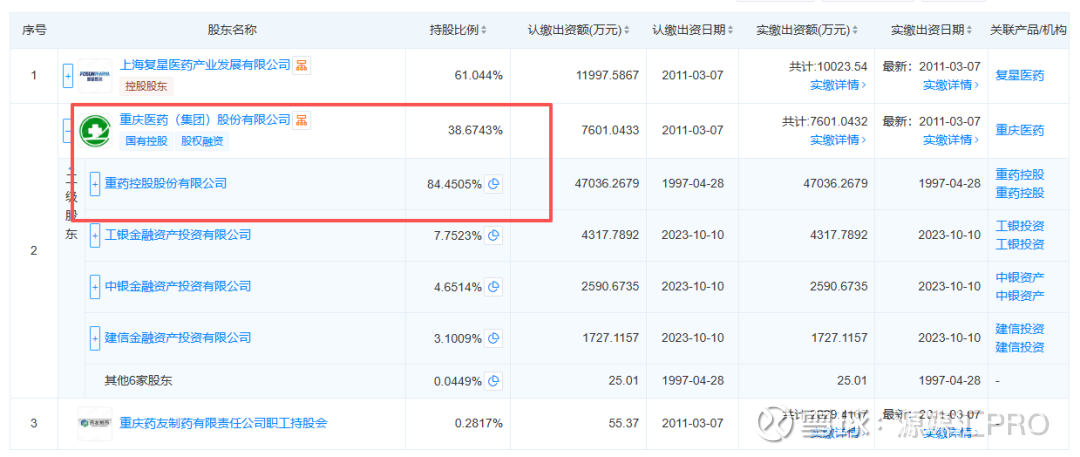Open 实缴详情 under 最新 date in 重庆医药 row
The image size is (1080, 457).
point(951,140)
